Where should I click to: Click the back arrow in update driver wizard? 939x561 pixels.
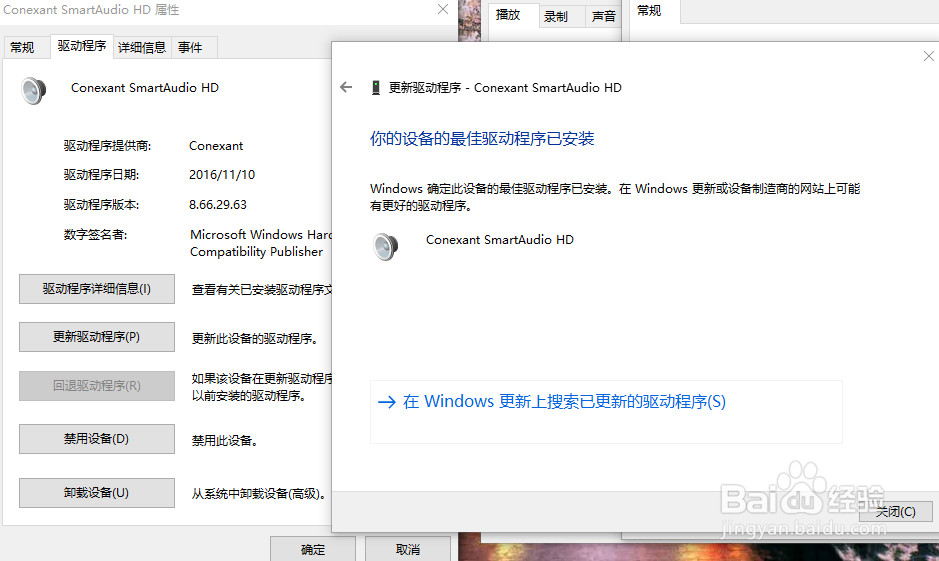pos(346,87)
